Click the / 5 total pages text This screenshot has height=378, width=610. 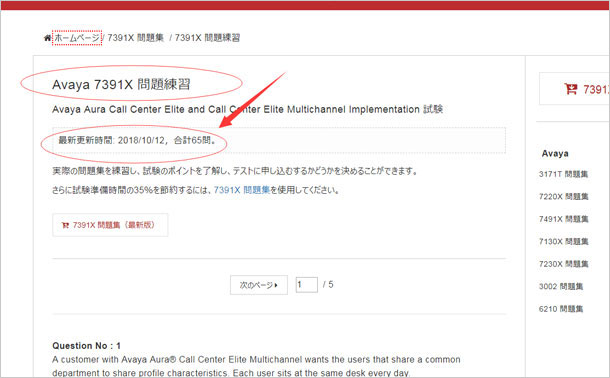tap(328, 285)
